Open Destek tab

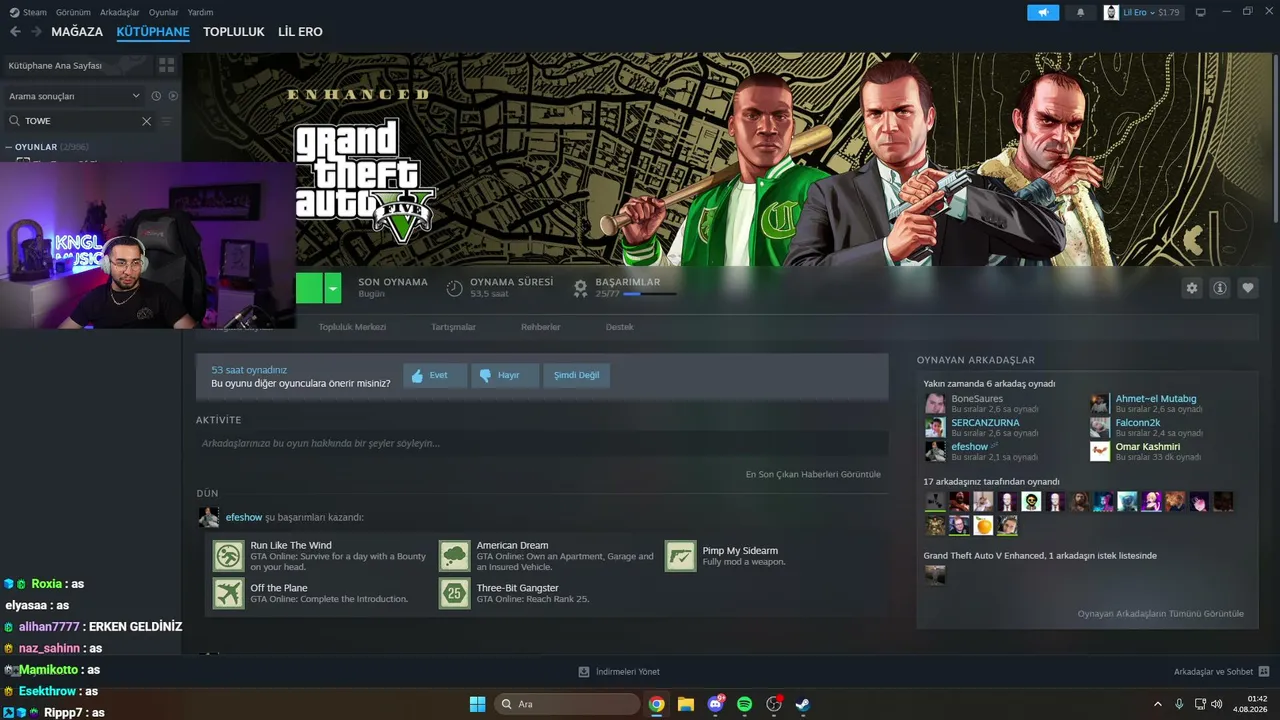tap(619, 327)
